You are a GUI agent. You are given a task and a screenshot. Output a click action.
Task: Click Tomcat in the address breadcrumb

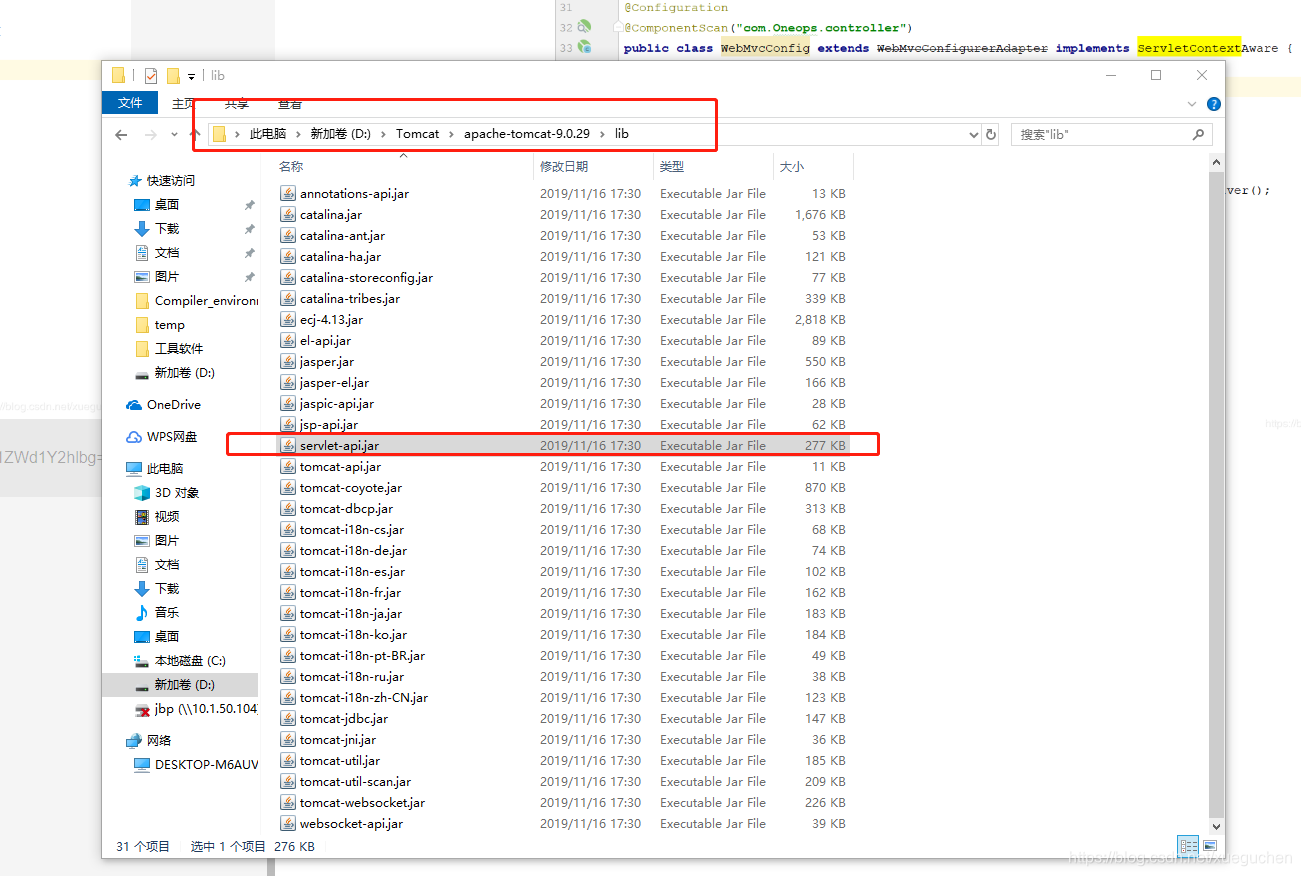click(x=417, y=134)
